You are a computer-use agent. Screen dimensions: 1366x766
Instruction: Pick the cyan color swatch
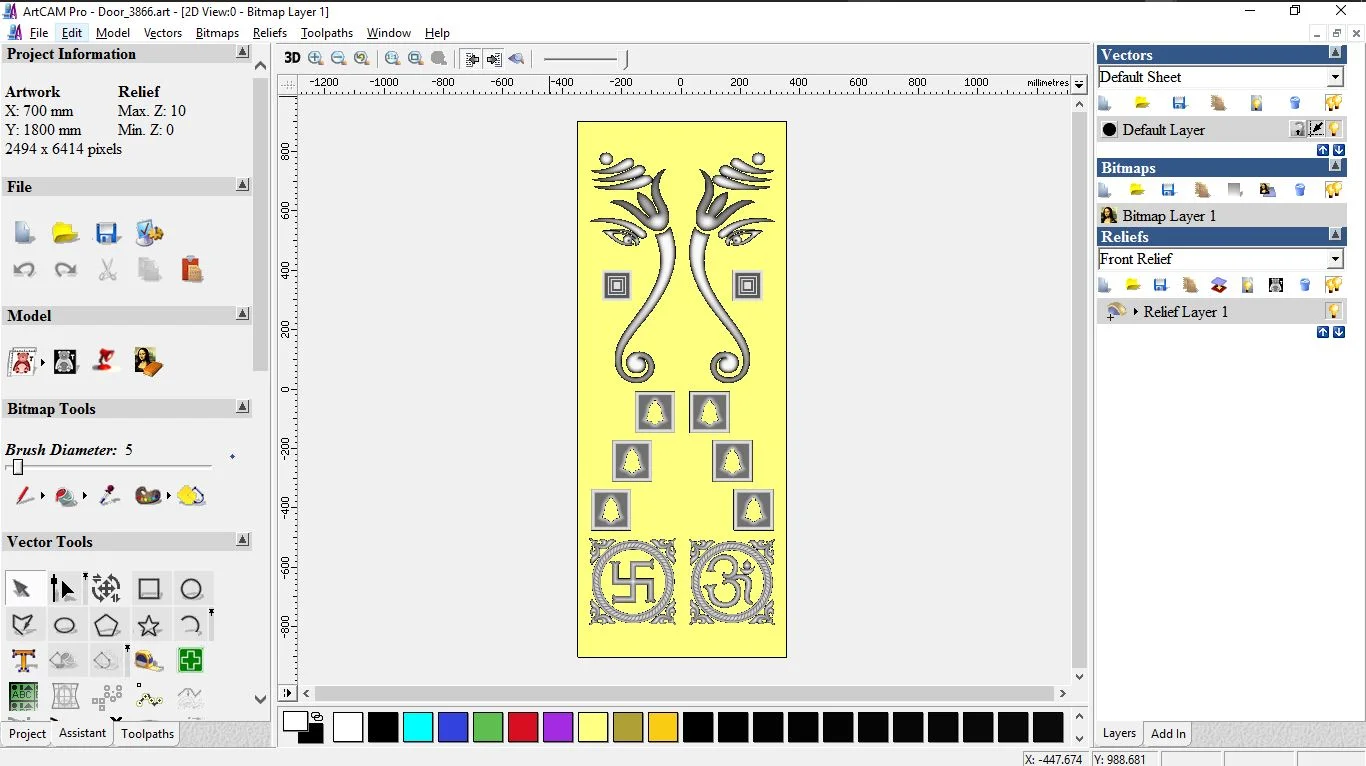[418, 727]
